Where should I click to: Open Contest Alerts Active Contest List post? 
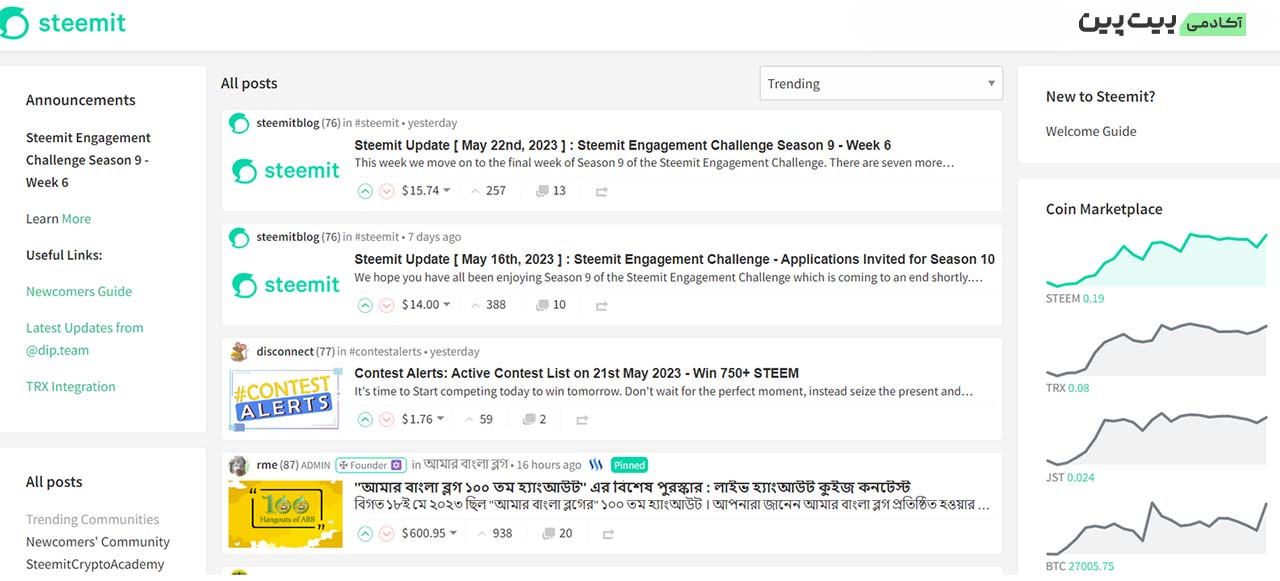click(x=577, y=374)
